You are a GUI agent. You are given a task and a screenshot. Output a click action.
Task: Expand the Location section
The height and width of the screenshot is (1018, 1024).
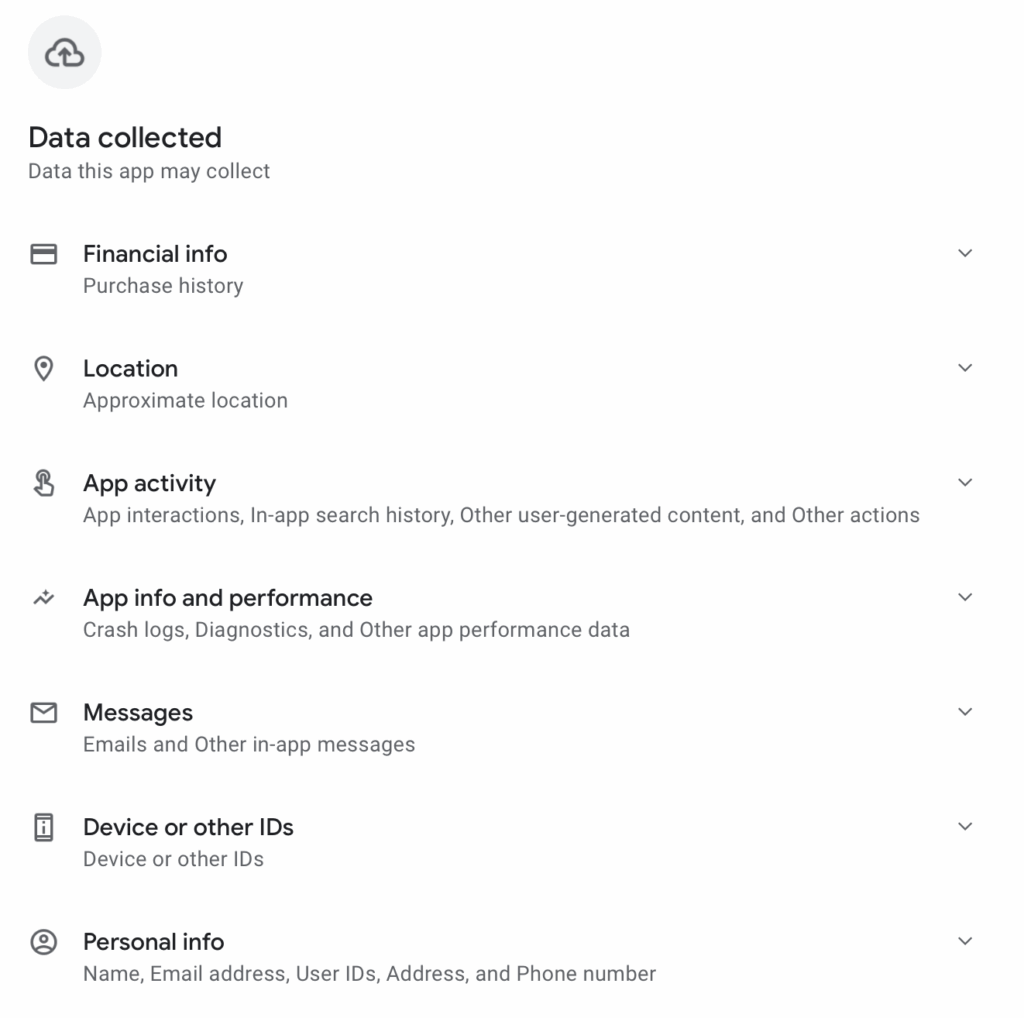coord(965,367)
